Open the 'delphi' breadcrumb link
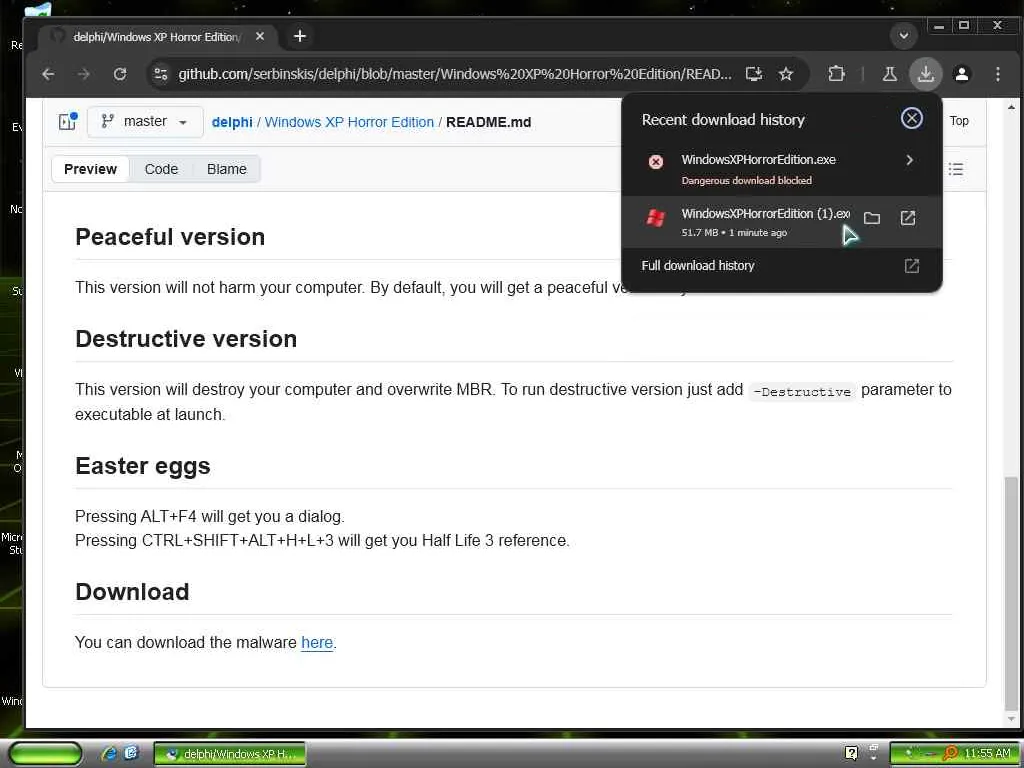 tap(232, 122)
